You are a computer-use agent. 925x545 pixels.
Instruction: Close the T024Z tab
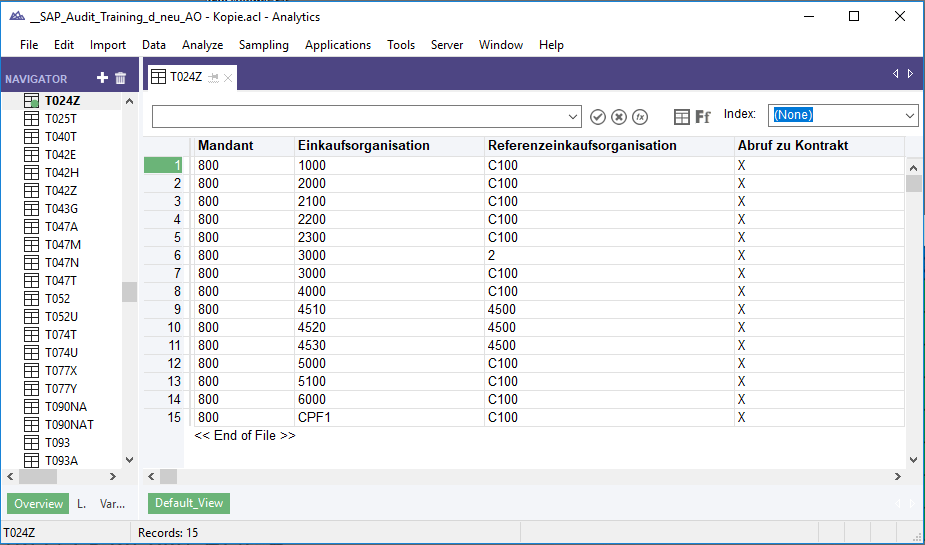point(228,78)
